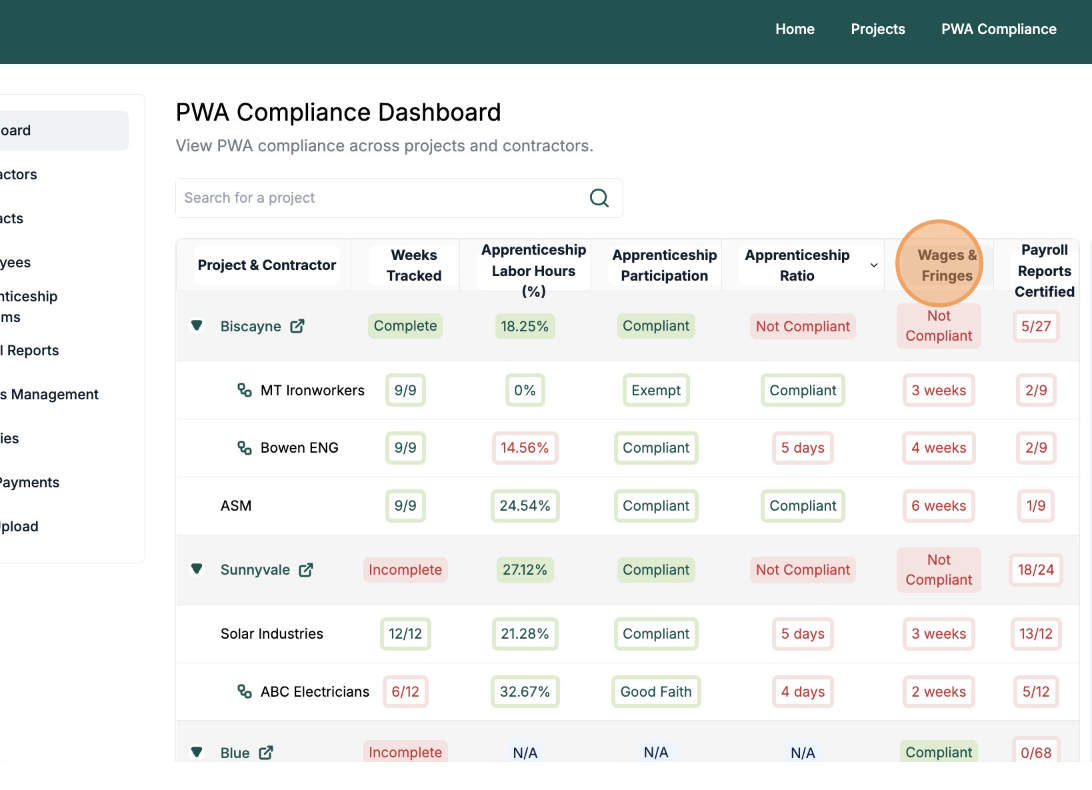
Task: Open the Projects menu item
Action: pyautogui.click(x=878, y=29)
